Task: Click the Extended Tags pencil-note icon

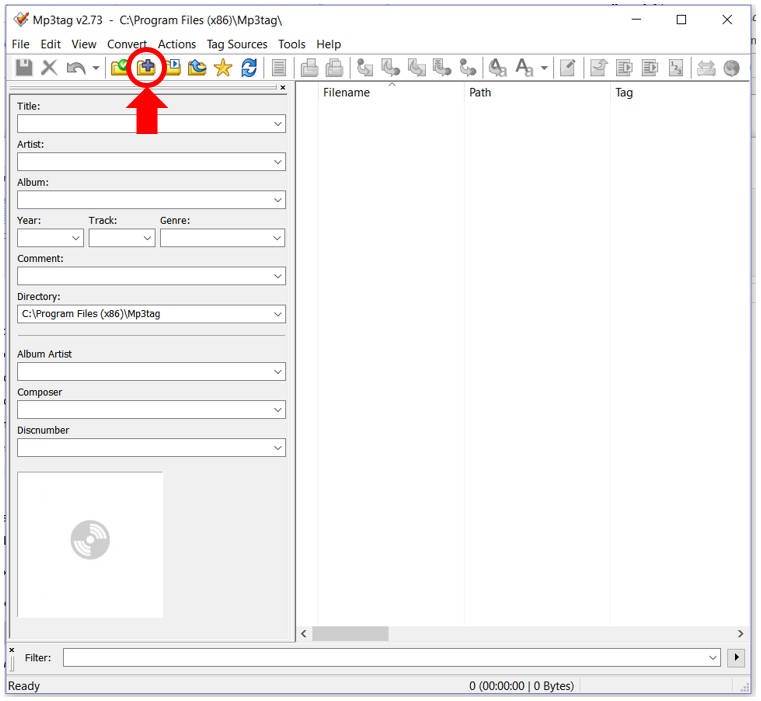Action: tap(567, 67)
